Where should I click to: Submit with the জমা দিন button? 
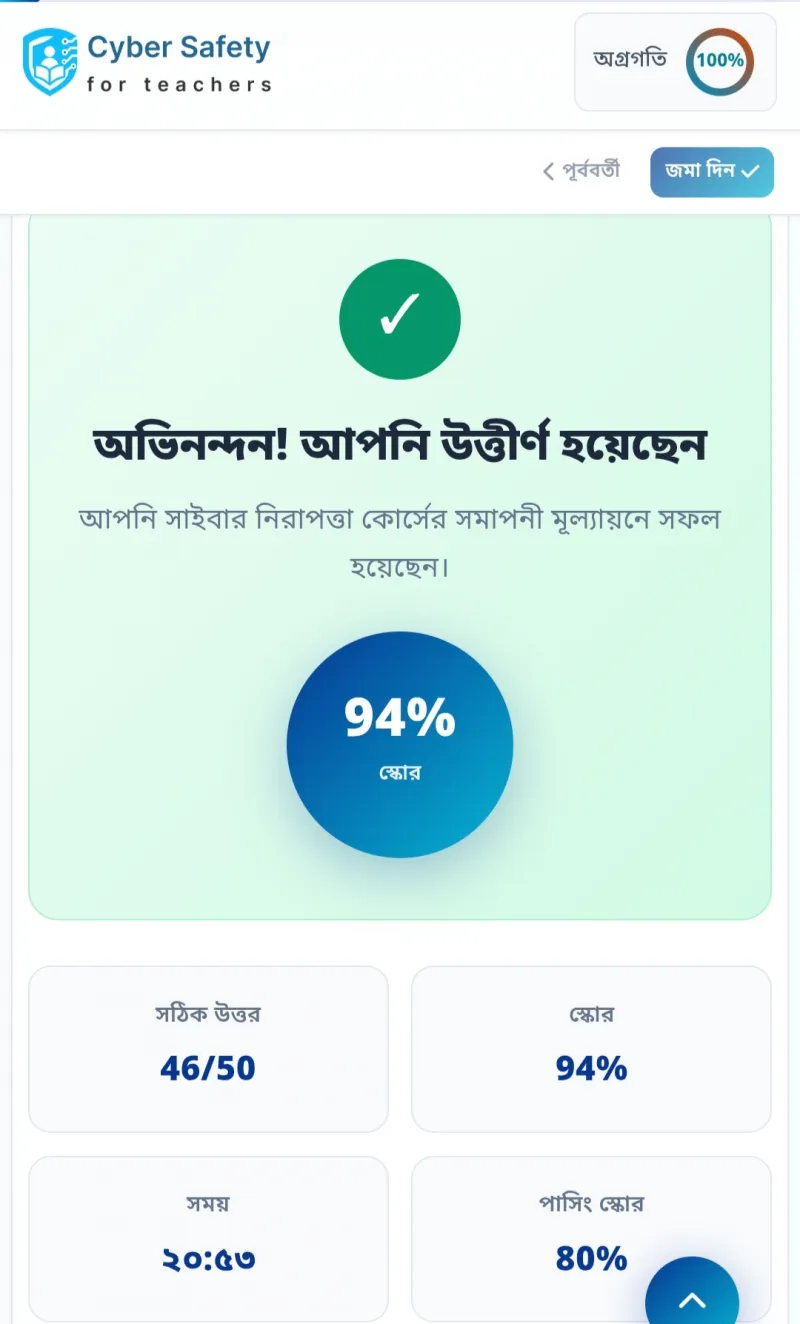pyautogui.click(x=712, y=172)
